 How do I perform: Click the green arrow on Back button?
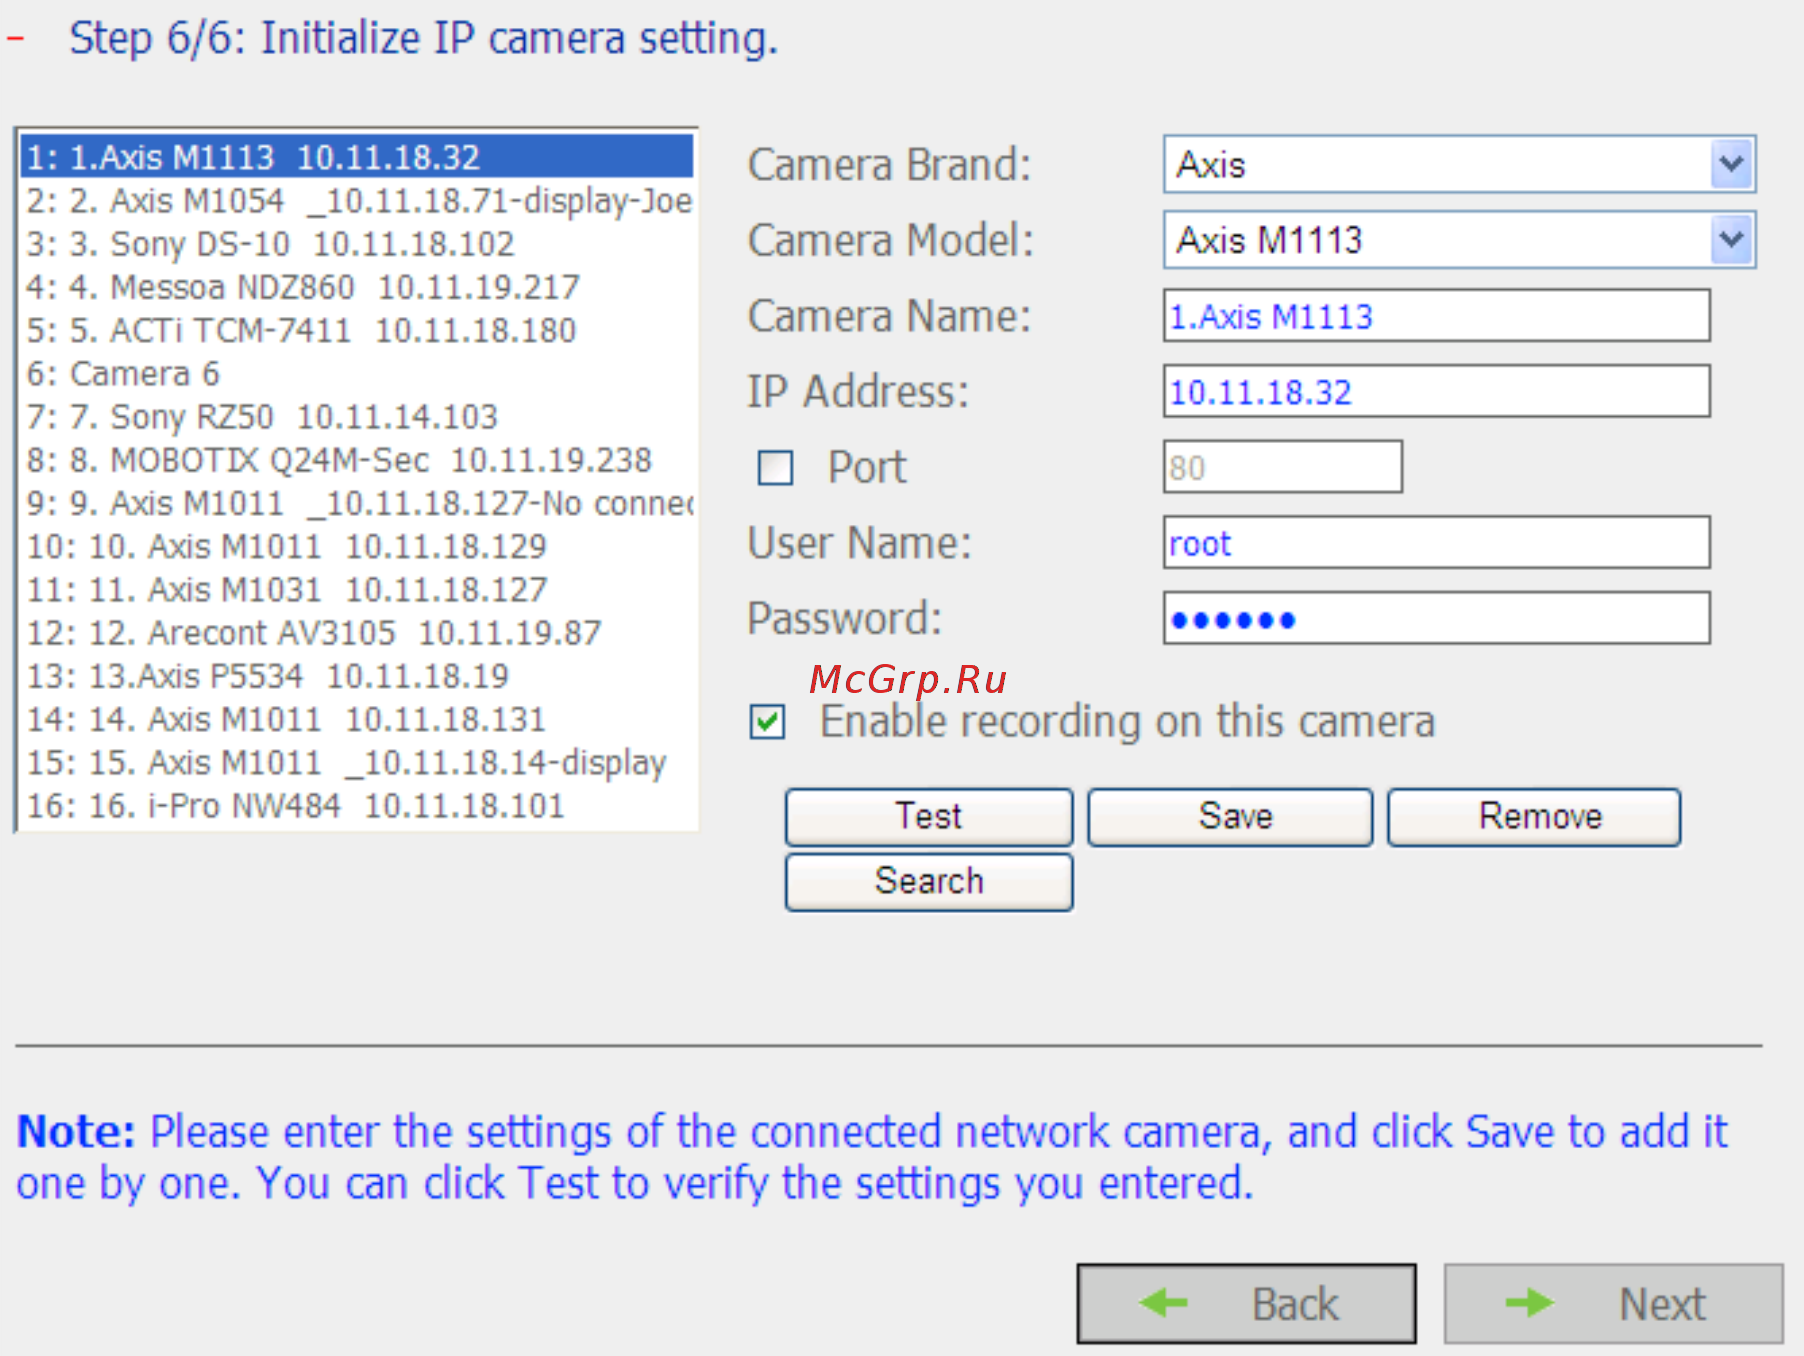[x=1163, y=1303]
